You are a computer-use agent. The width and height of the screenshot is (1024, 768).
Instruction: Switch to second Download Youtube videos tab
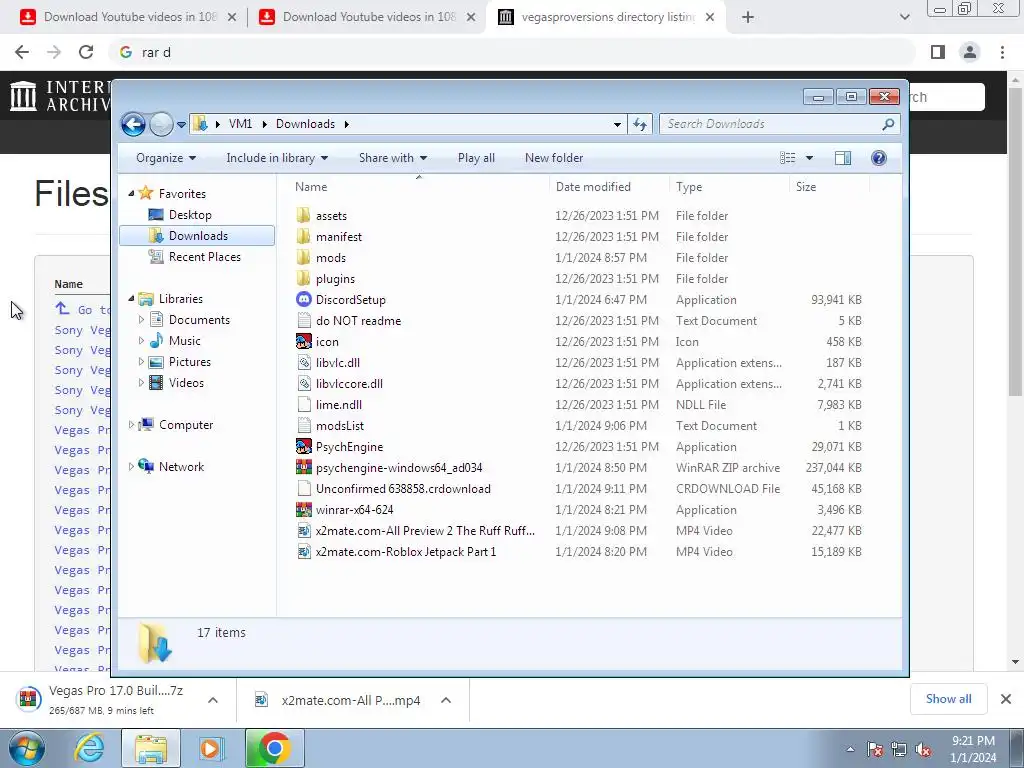pos(368,17)
